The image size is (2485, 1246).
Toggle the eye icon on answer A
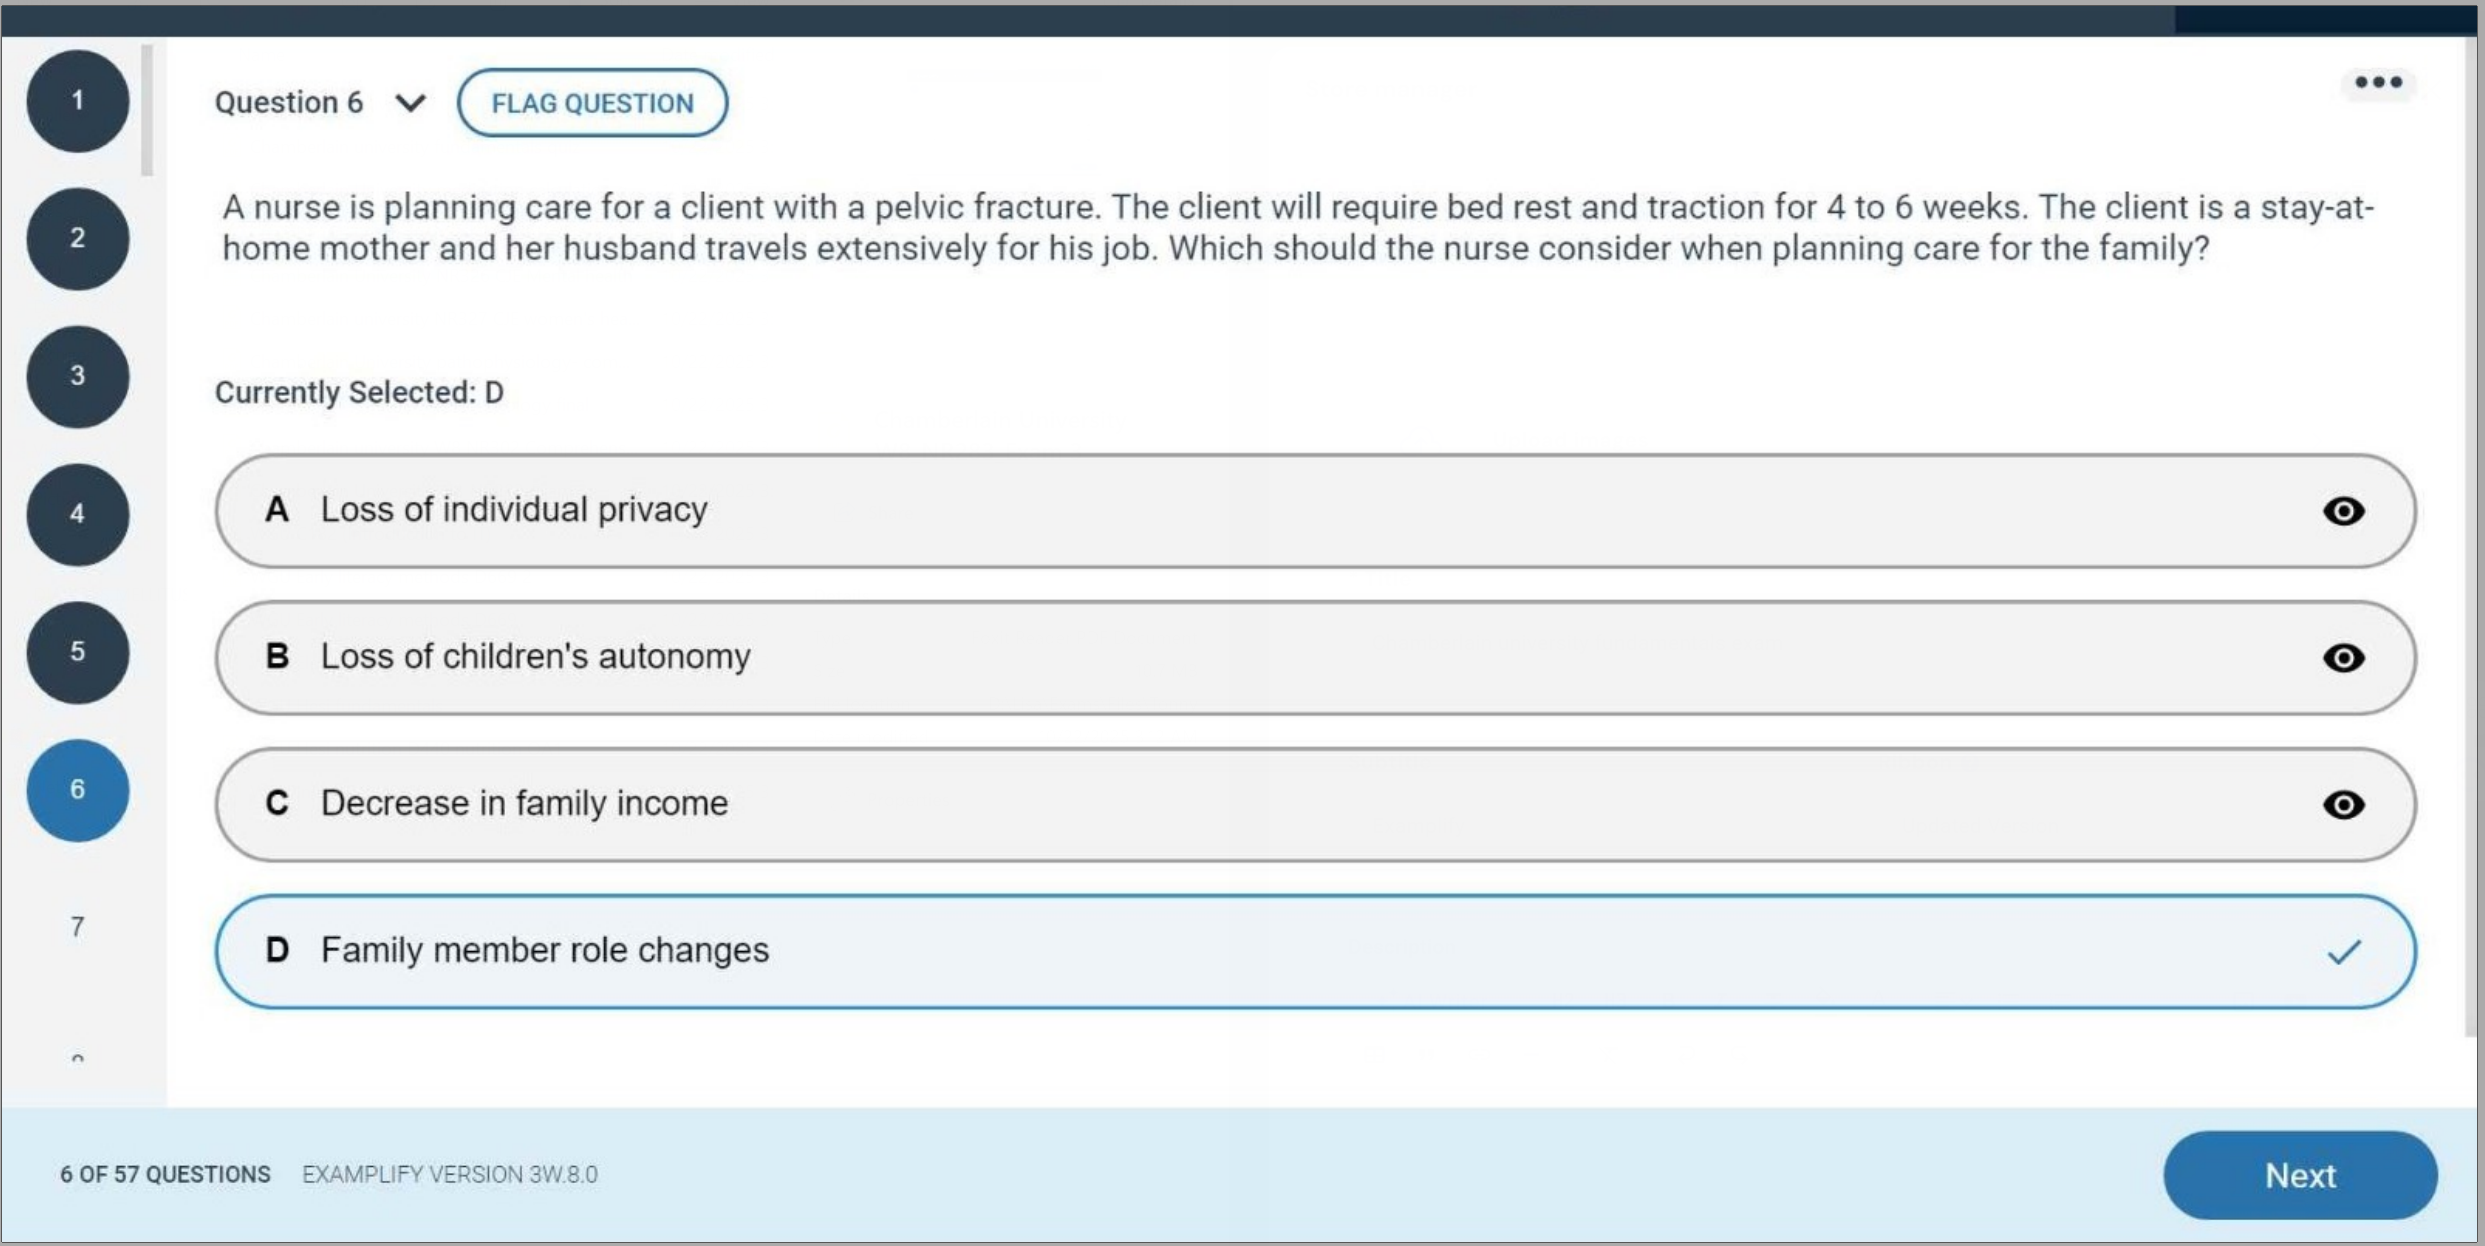click(2346, 511)
